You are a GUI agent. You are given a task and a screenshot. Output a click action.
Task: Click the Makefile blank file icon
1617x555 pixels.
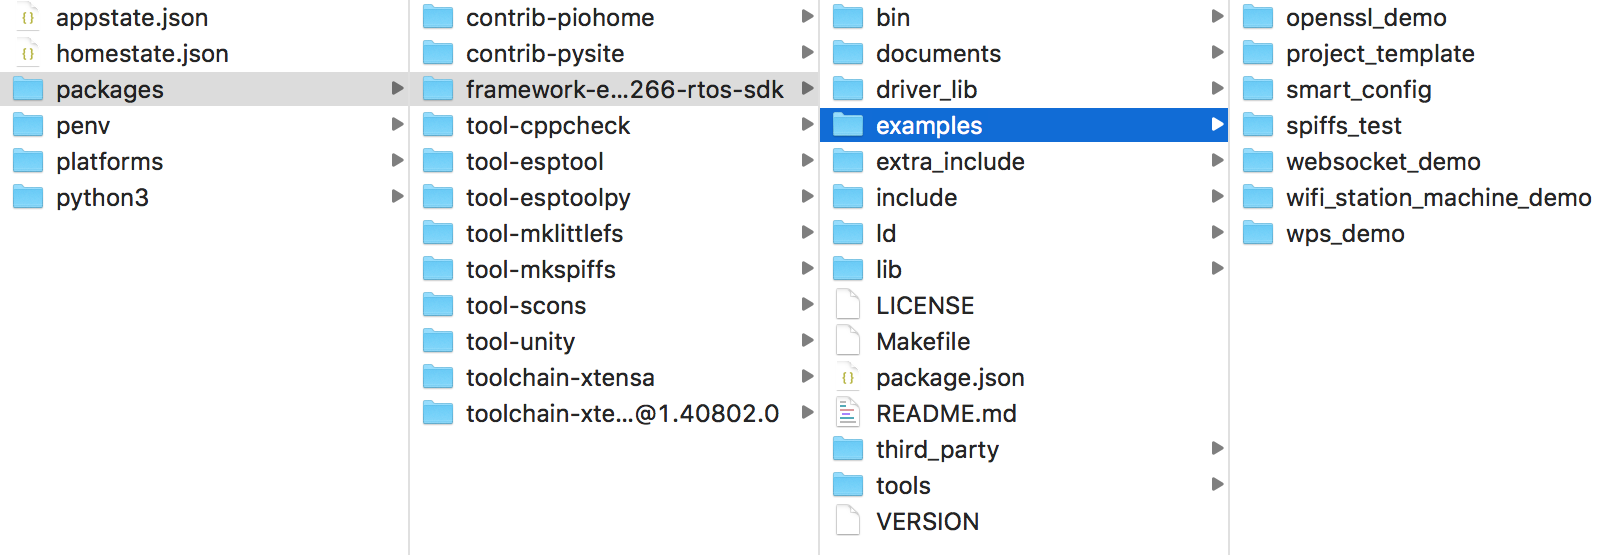point(848,341)
